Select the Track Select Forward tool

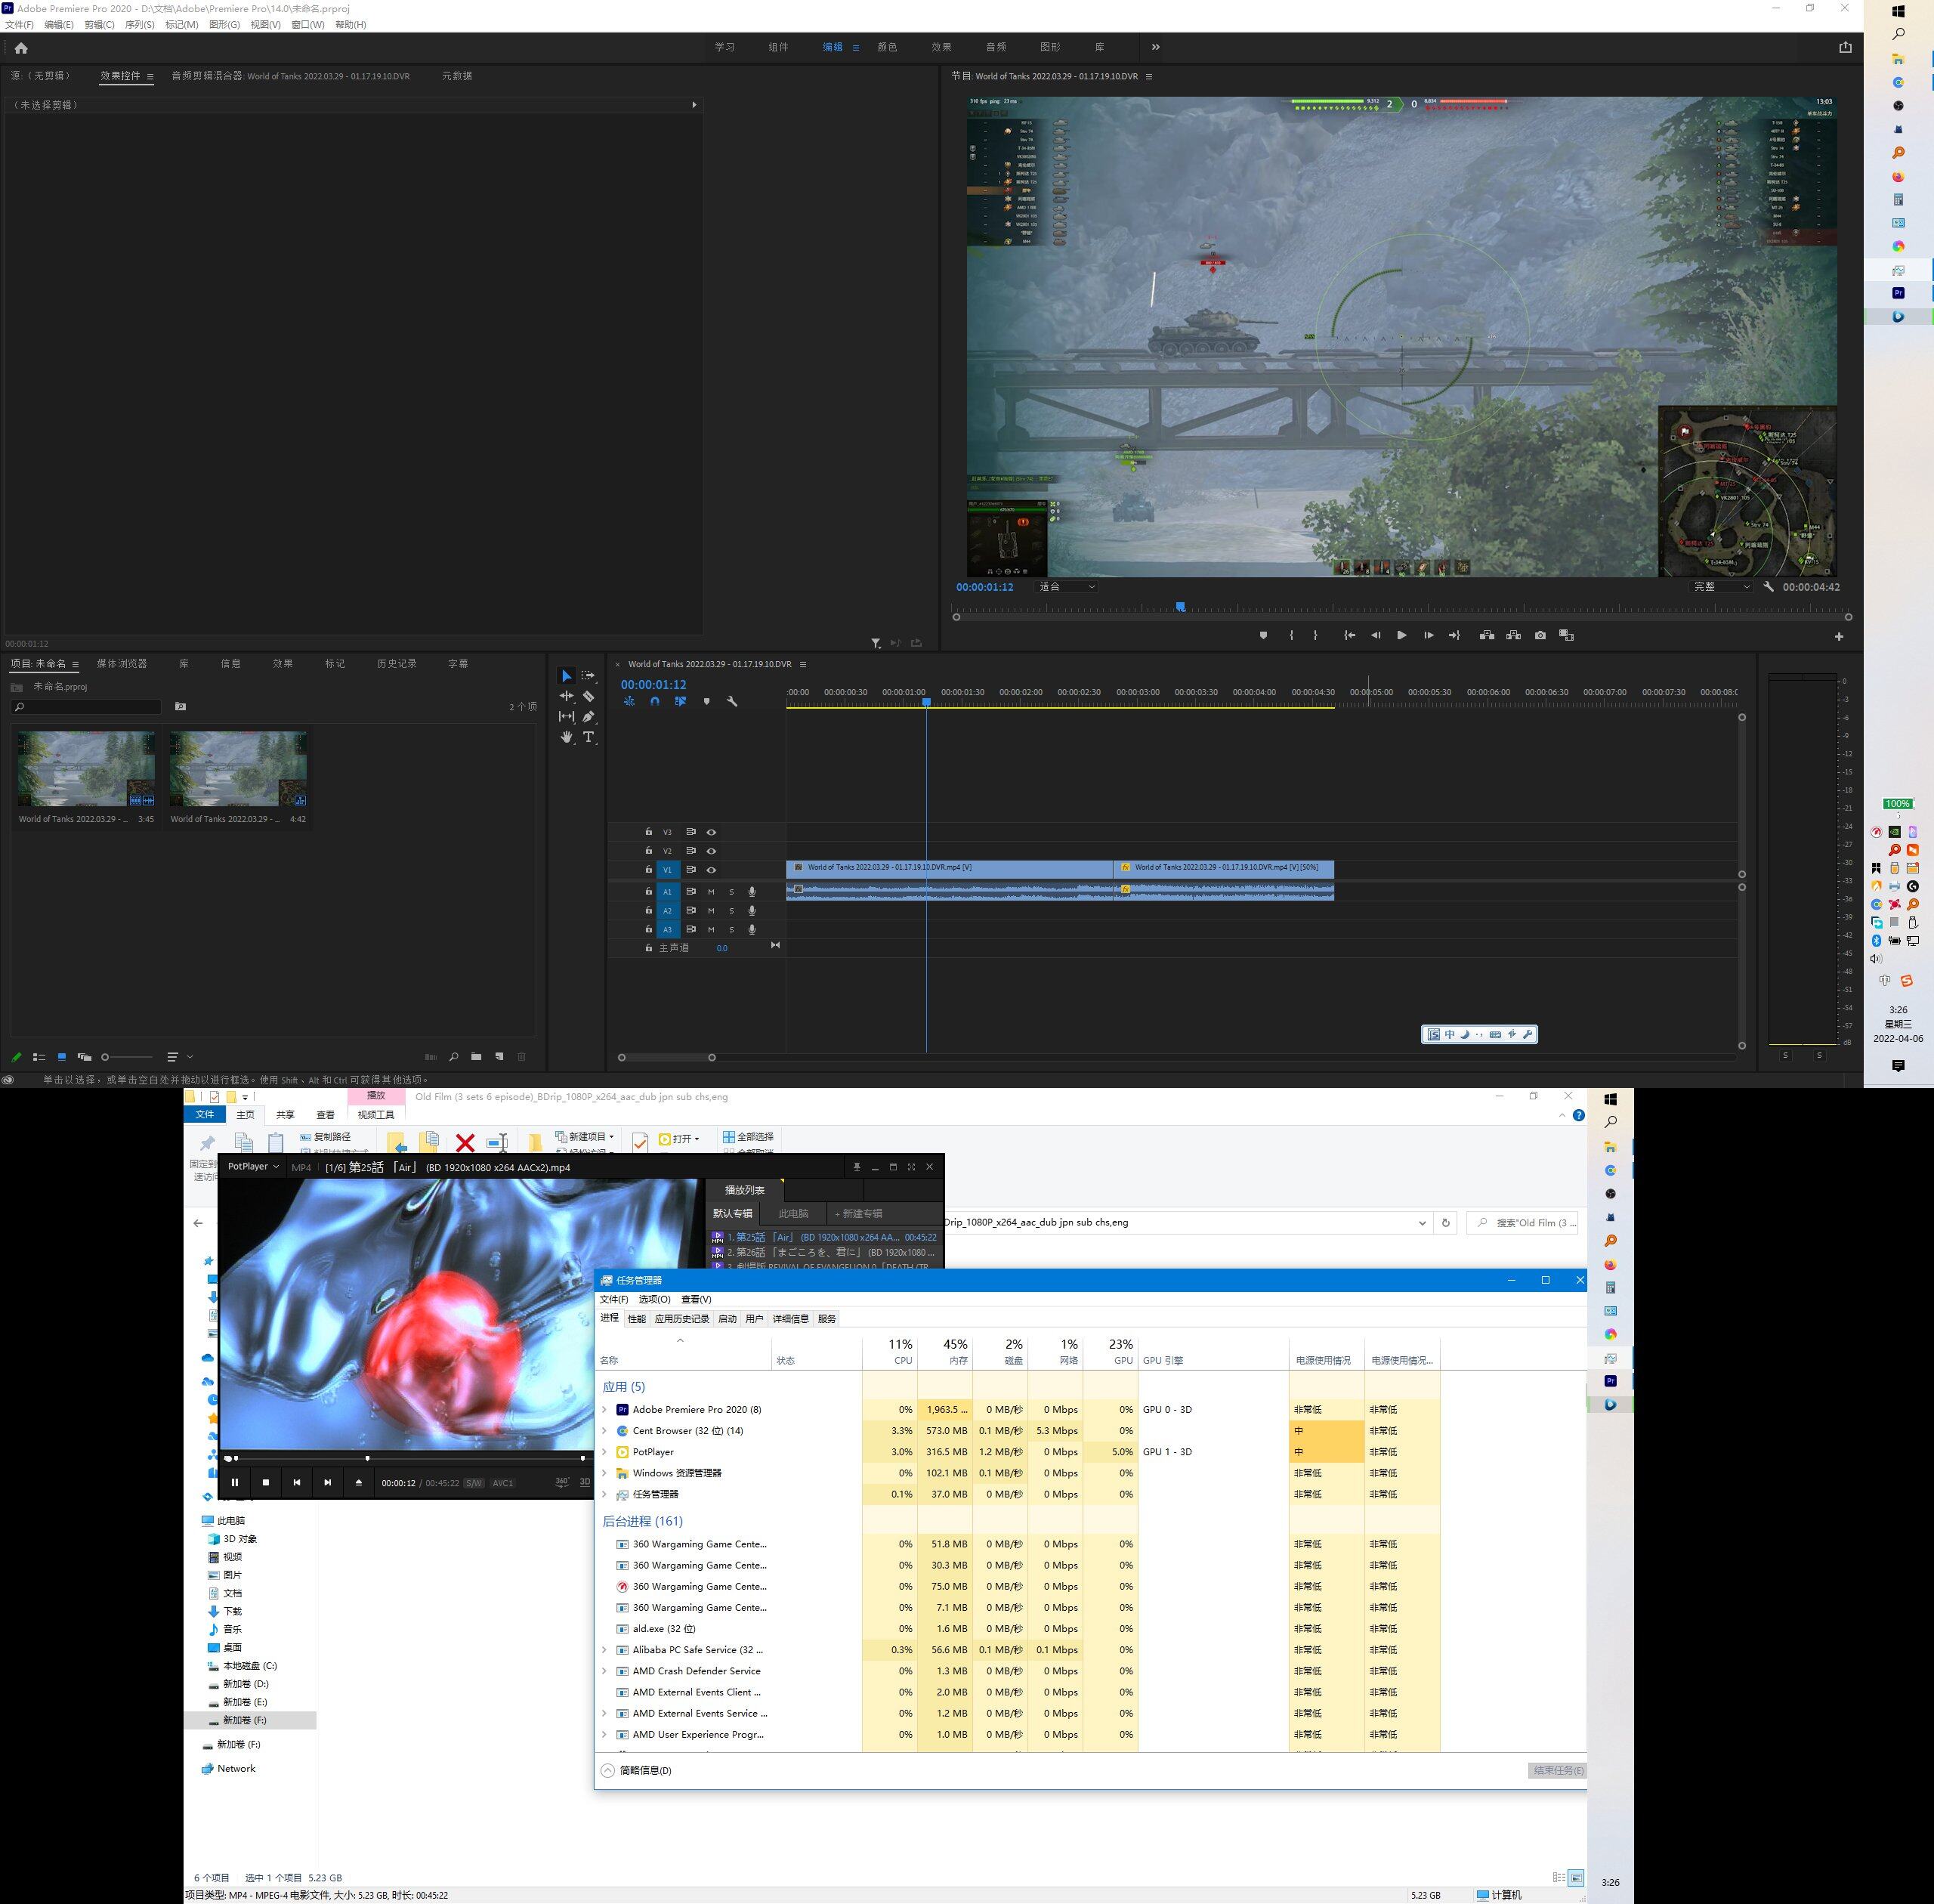(x=588, y=676)
